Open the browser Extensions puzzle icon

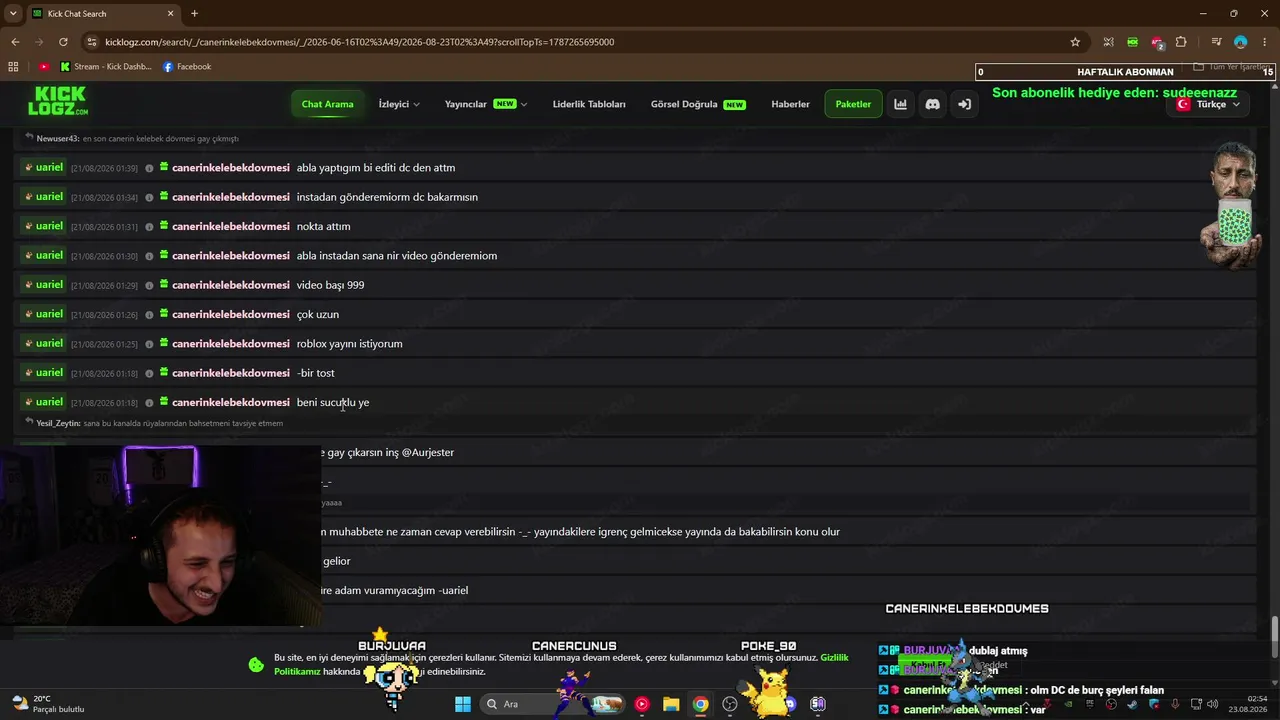[x=1181, y=42]
